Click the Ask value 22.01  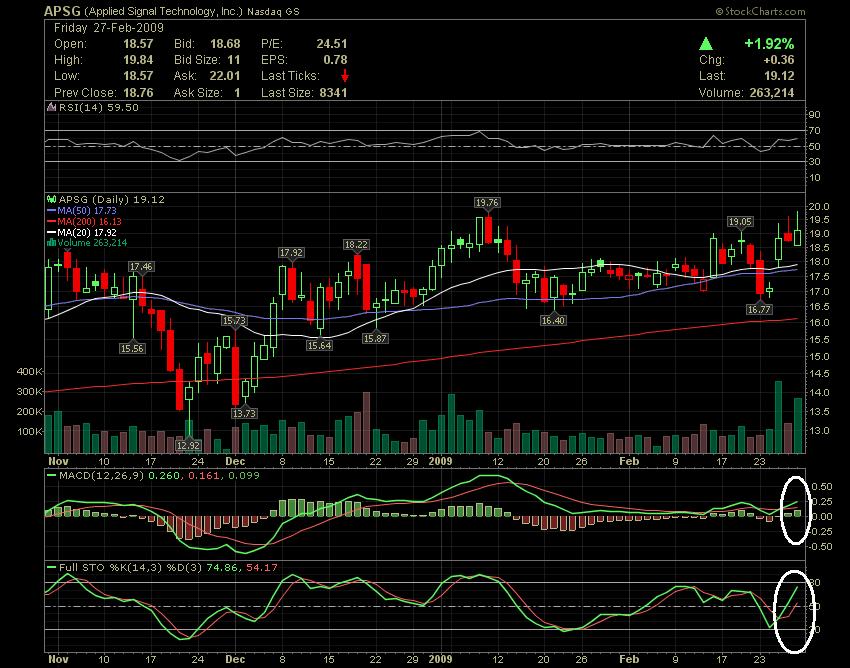225,76
